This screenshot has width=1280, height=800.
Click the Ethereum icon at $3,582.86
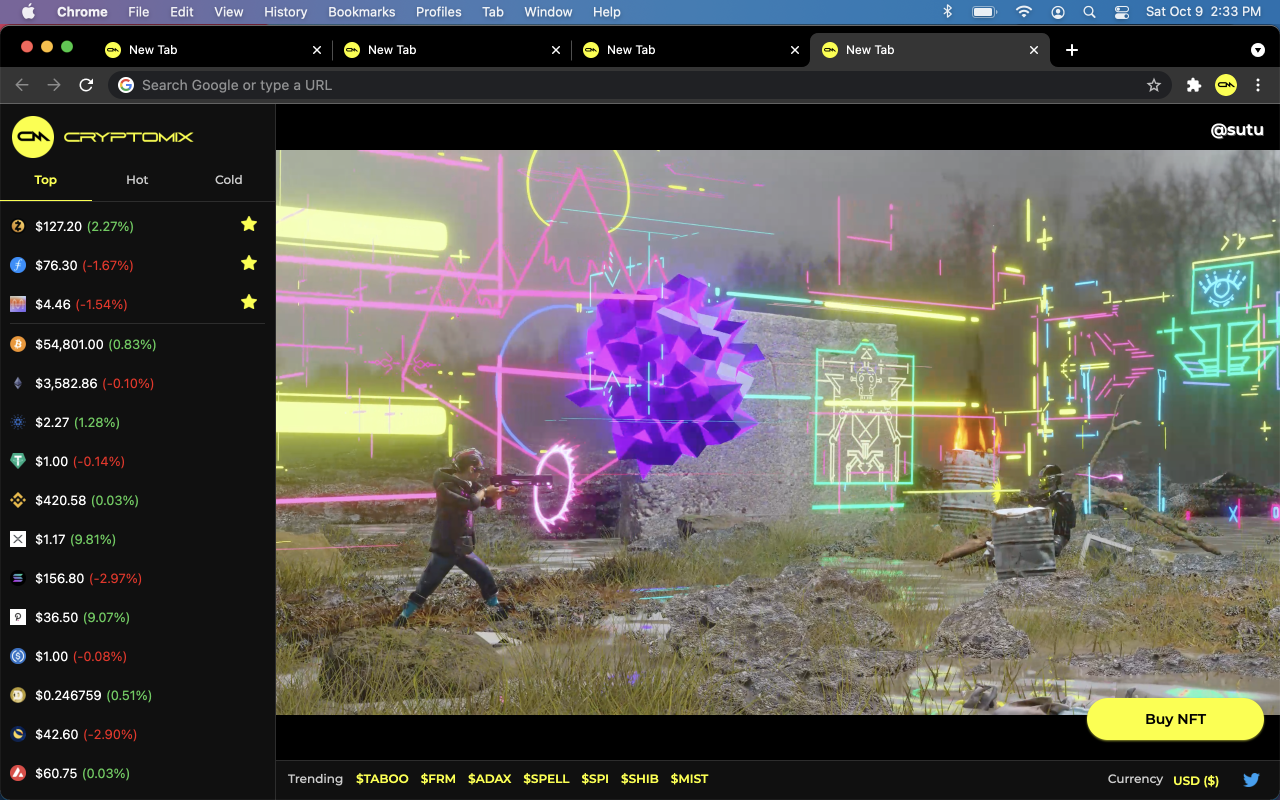pos(17,383)
